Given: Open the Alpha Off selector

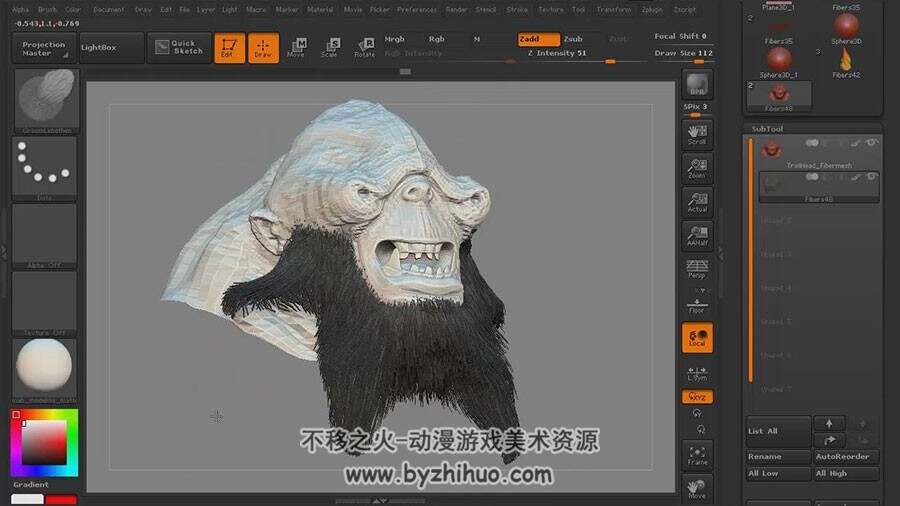Looking at the screenshot, I should pos(44,236).
